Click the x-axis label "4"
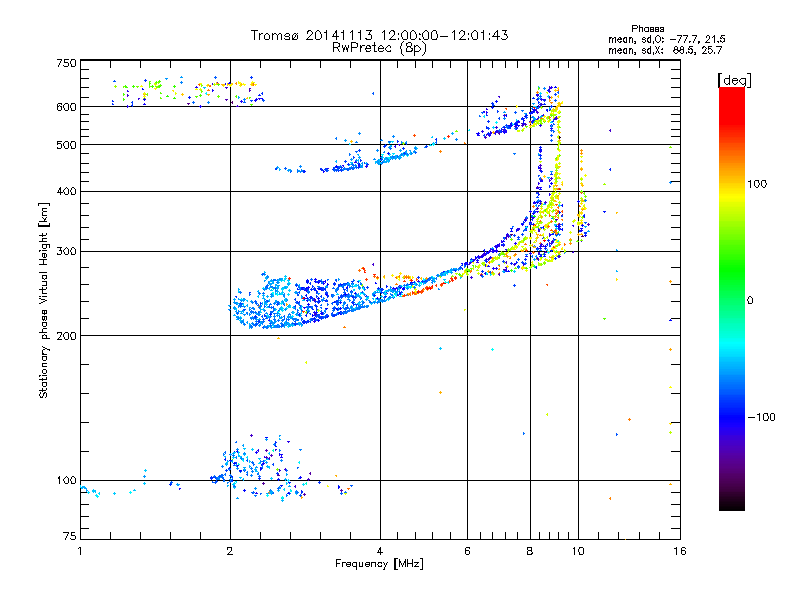Image resolution: width=800 pixels, height=600 pixels. pos(380,551)
